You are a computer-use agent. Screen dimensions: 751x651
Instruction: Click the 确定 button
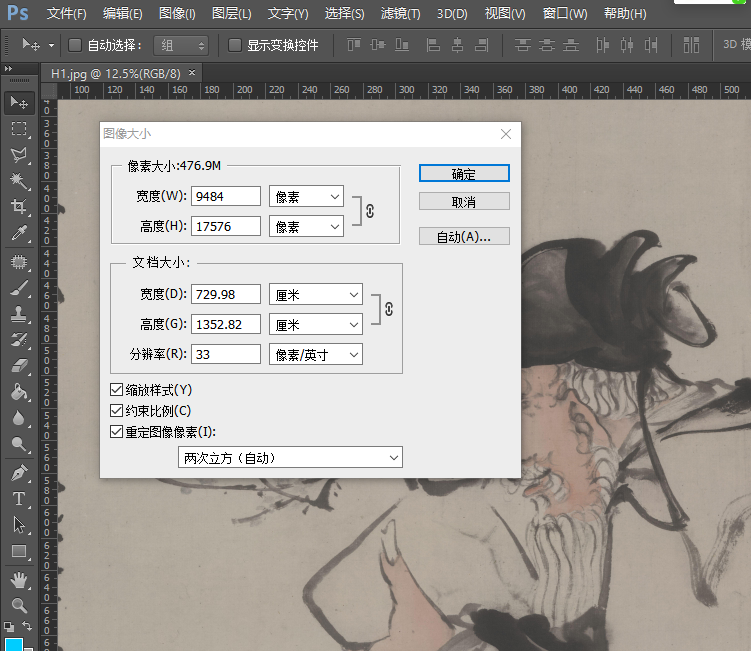[464, 173]
